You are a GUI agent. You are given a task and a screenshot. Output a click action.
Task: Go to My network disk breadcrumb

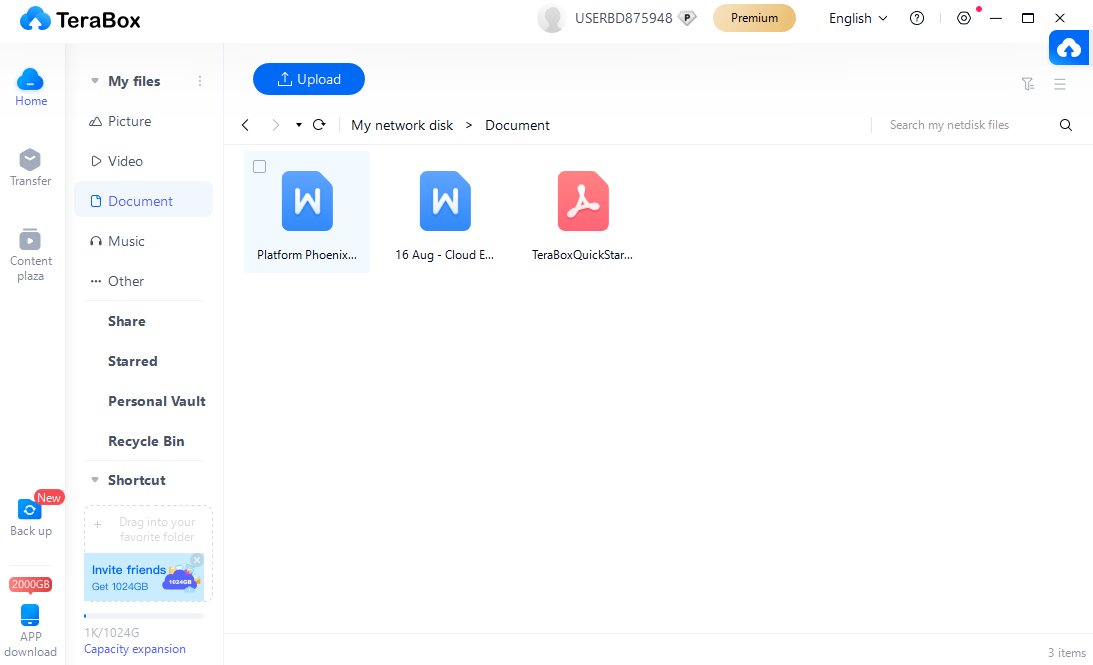tap(402, 125)
